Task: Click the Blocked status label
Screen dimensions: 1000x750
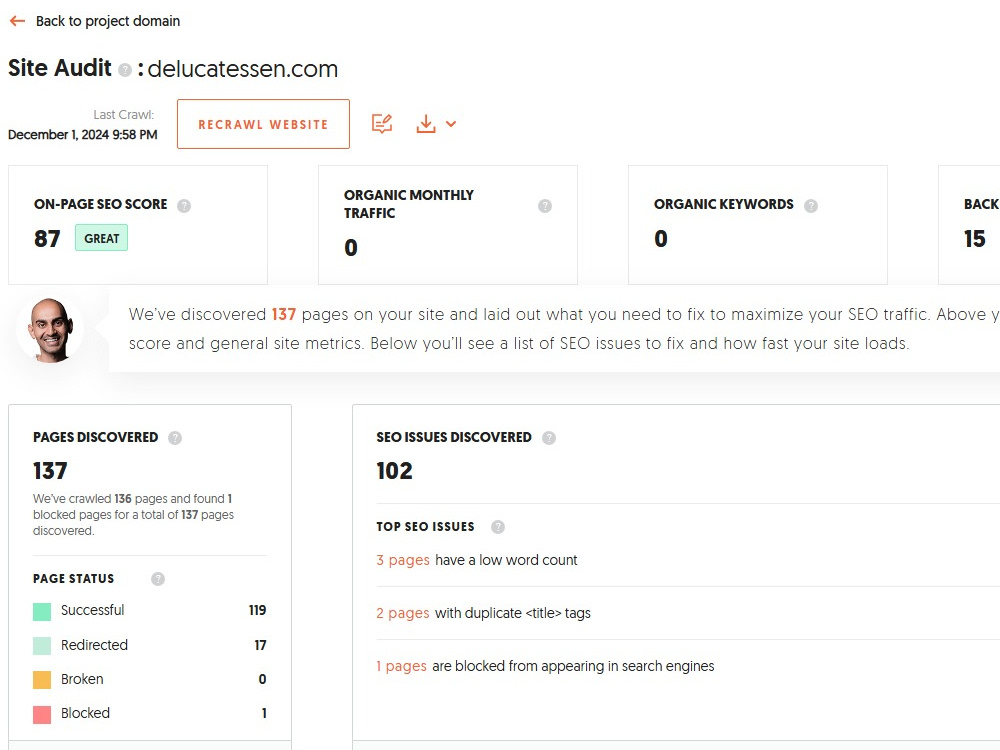Action: click(85, 713)
